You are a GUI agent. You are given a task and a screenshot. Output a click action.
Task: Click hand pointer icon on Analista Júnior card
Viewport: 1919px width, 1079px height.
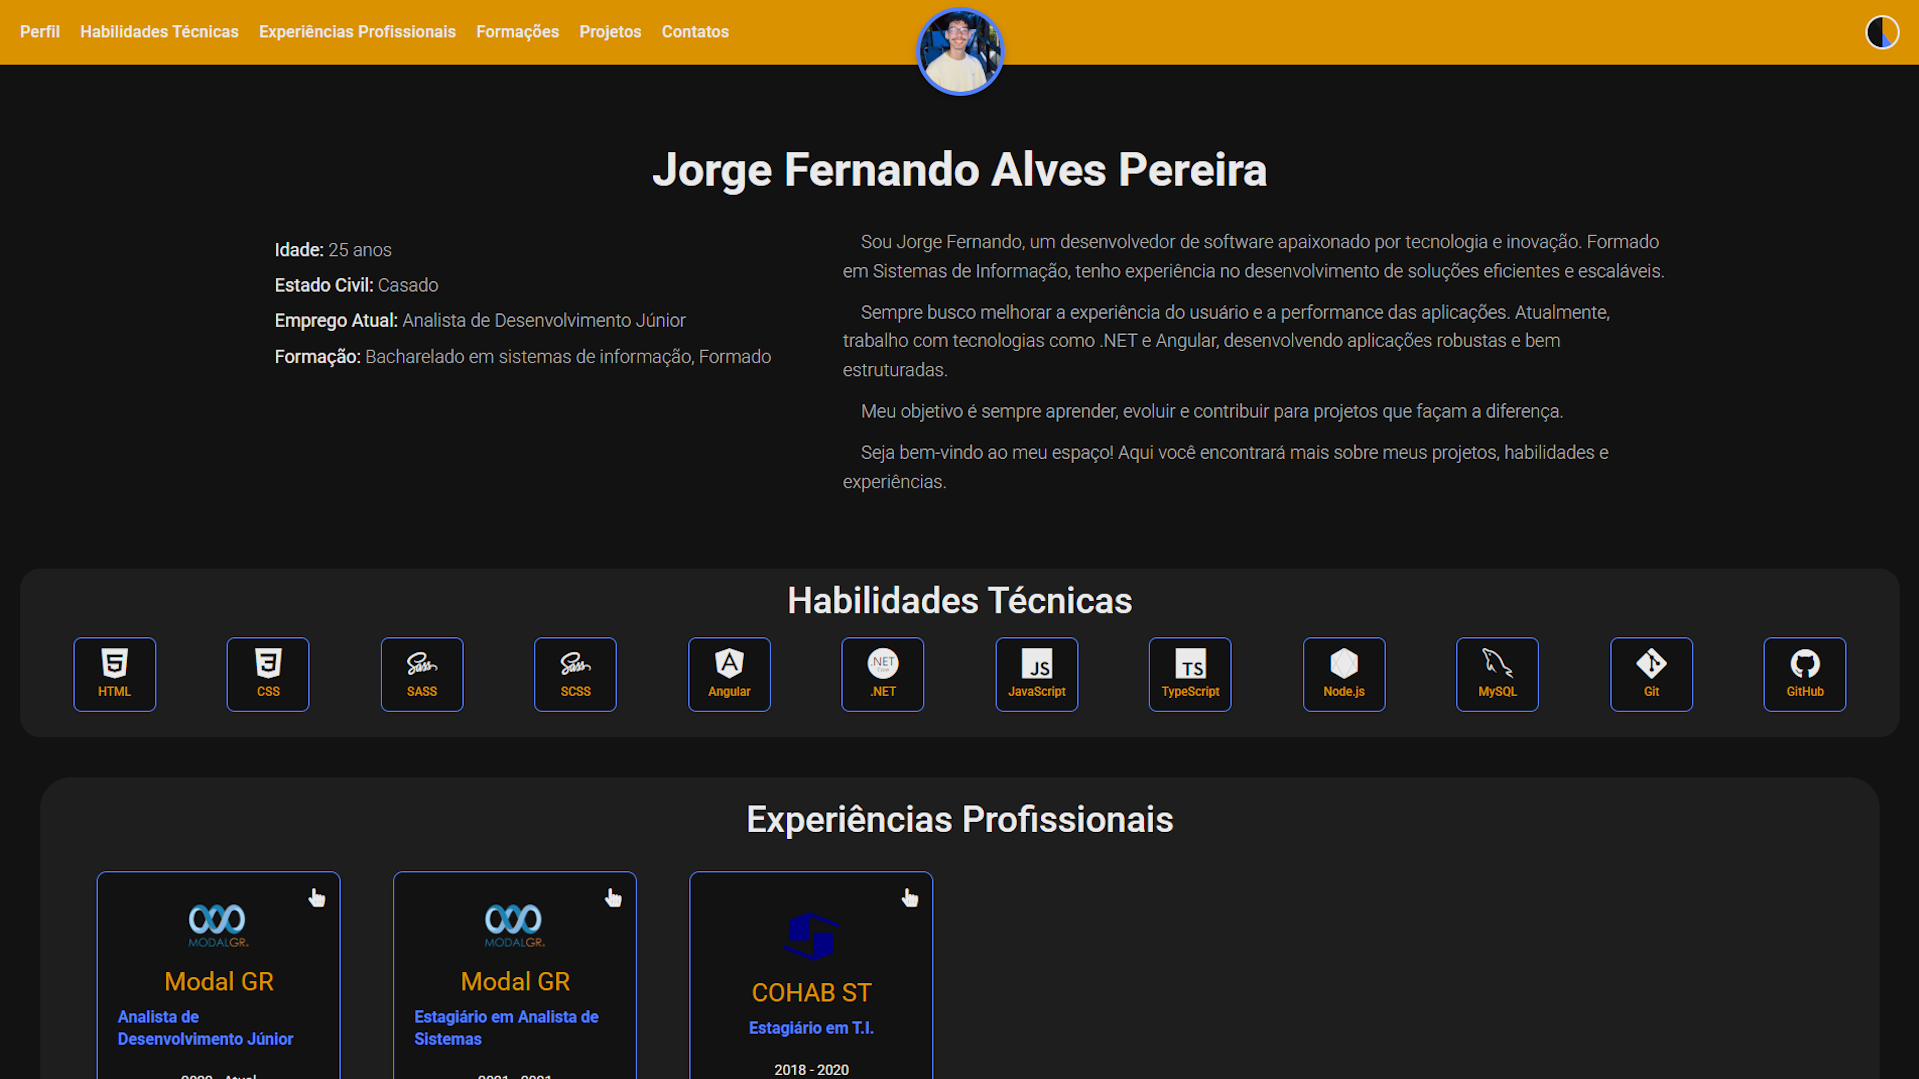317,898
